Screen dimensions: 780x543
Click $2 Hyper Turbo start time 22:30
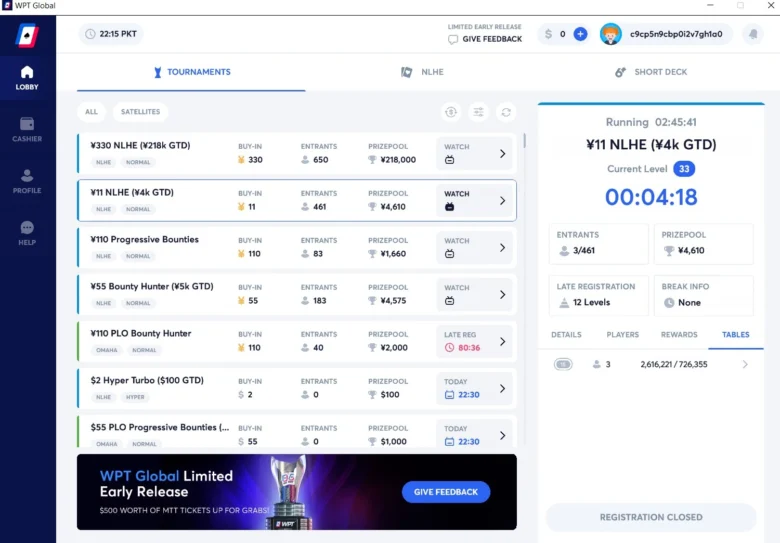coord(462,394)
